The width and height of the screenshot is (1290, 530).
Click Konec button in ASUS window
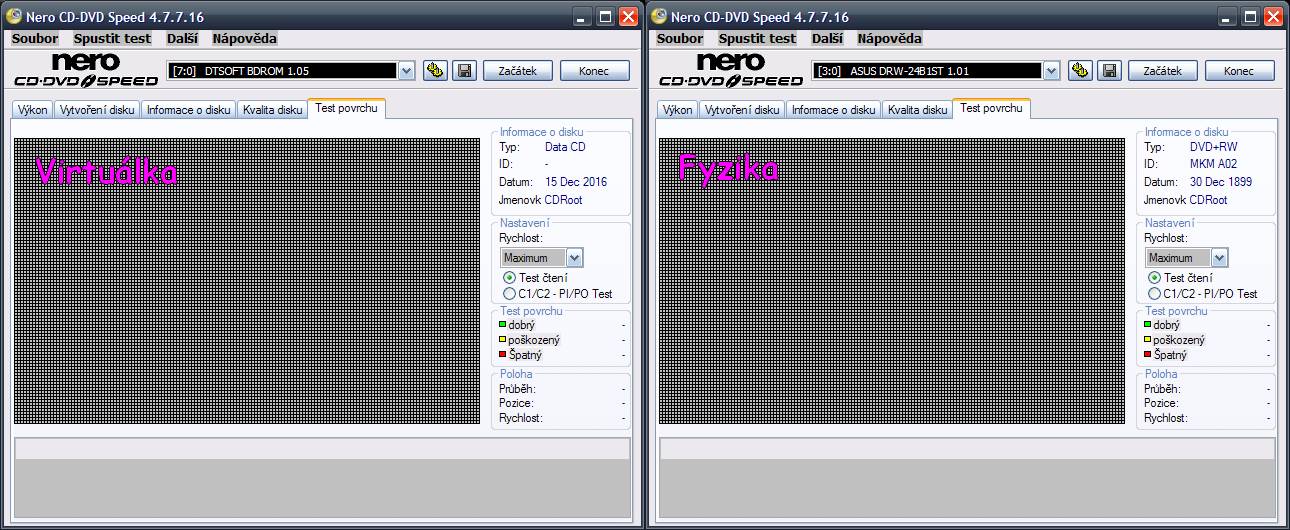(x=1240, y=71)
